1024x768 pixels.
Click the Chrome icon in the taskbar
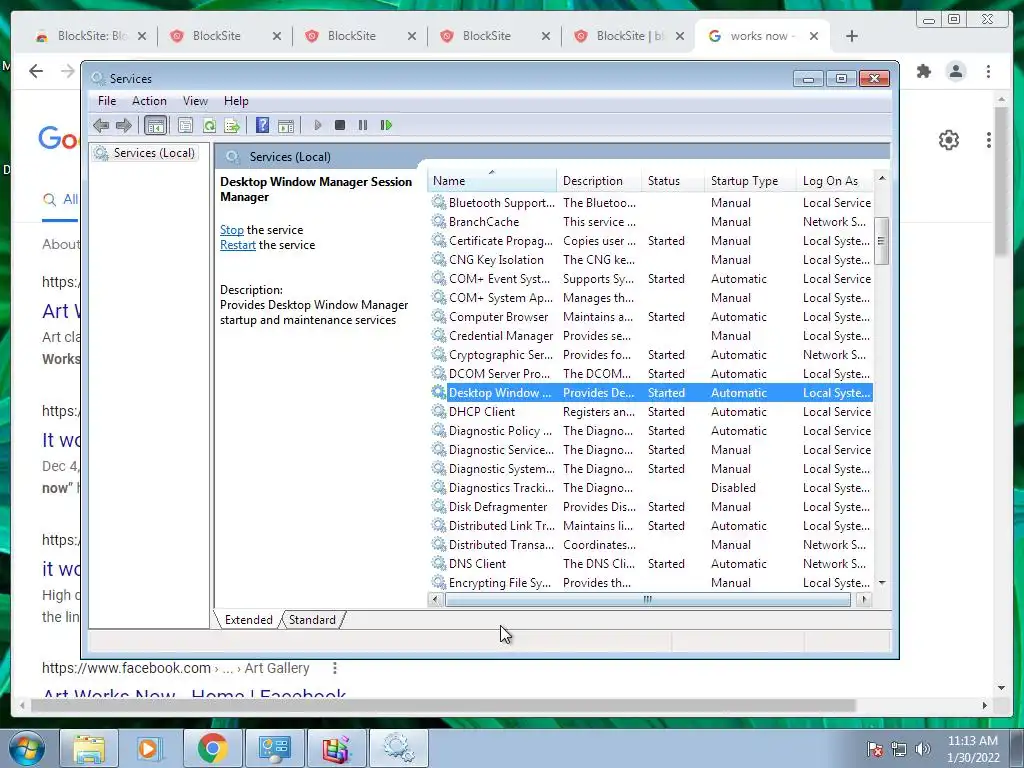212,748
